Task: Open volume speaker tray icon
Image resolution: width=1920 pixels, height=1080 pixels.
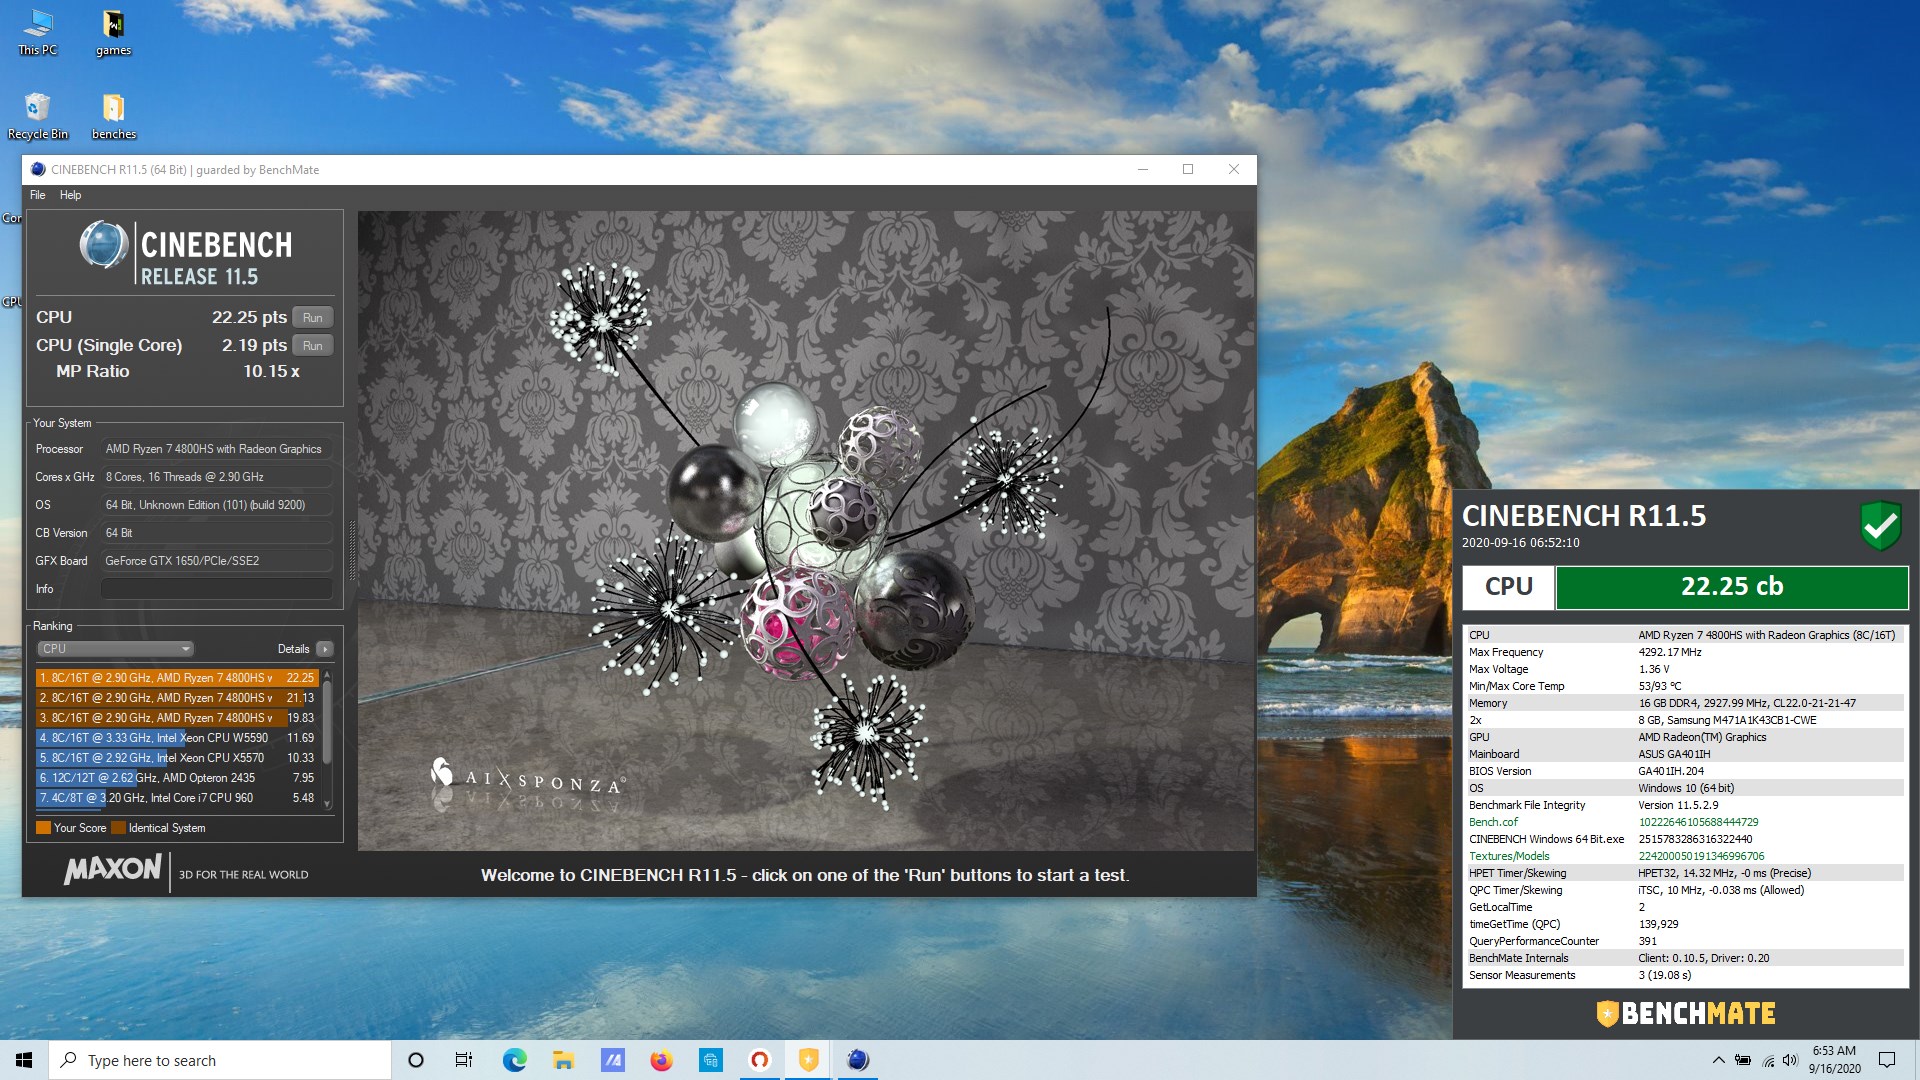Action: (x=1790, y=1060)
